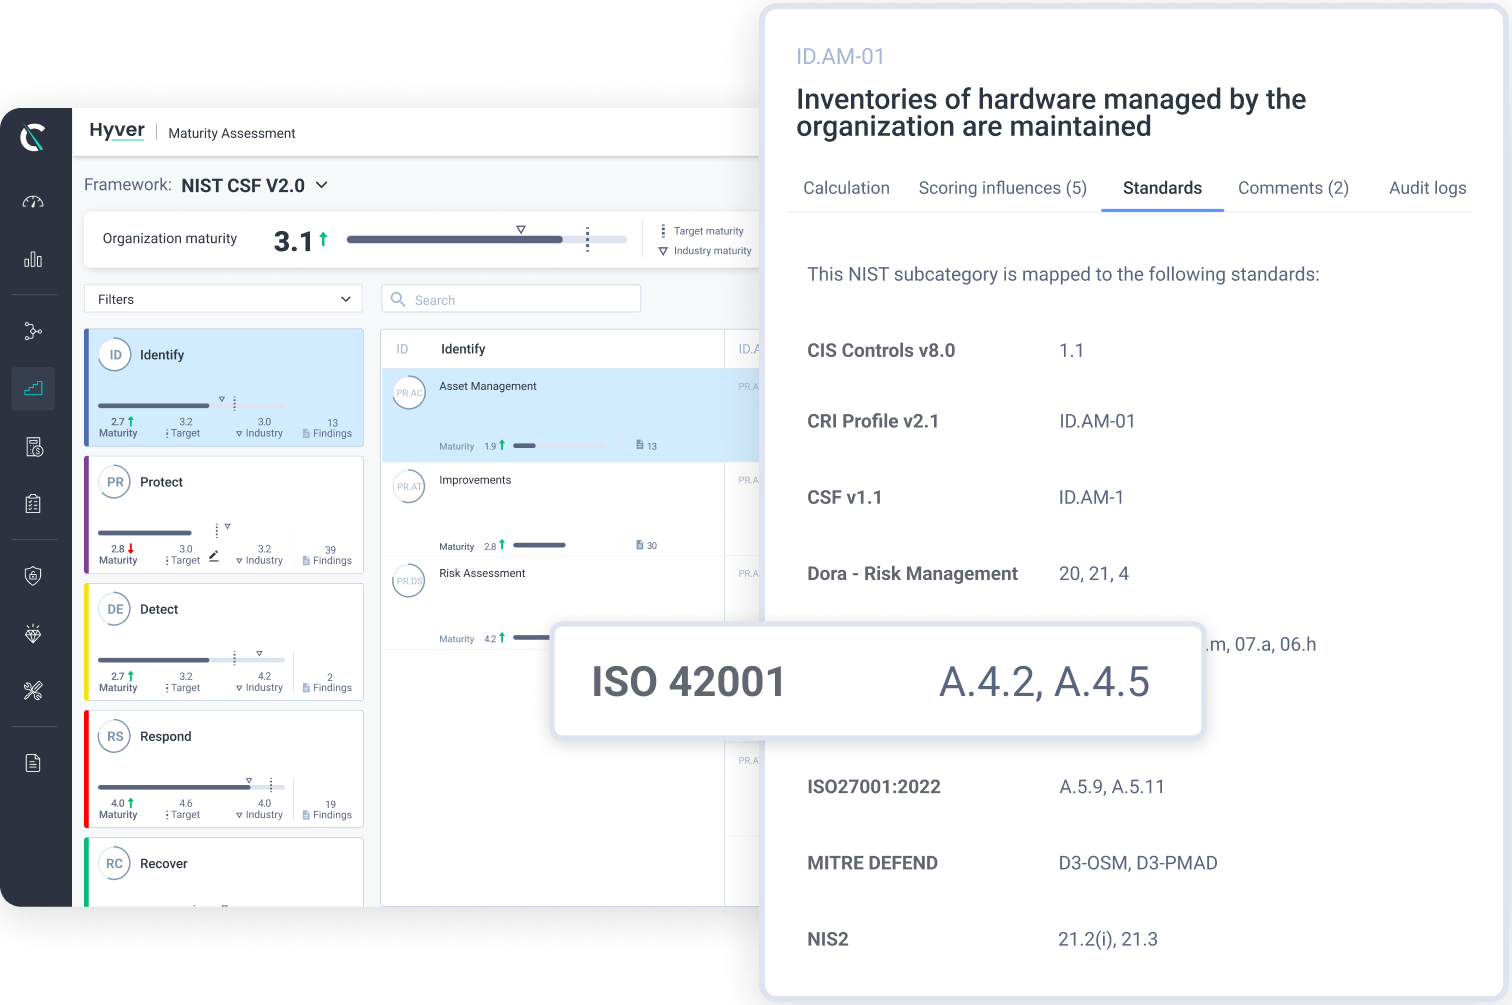Click inside the Search input field

(511, 298)
